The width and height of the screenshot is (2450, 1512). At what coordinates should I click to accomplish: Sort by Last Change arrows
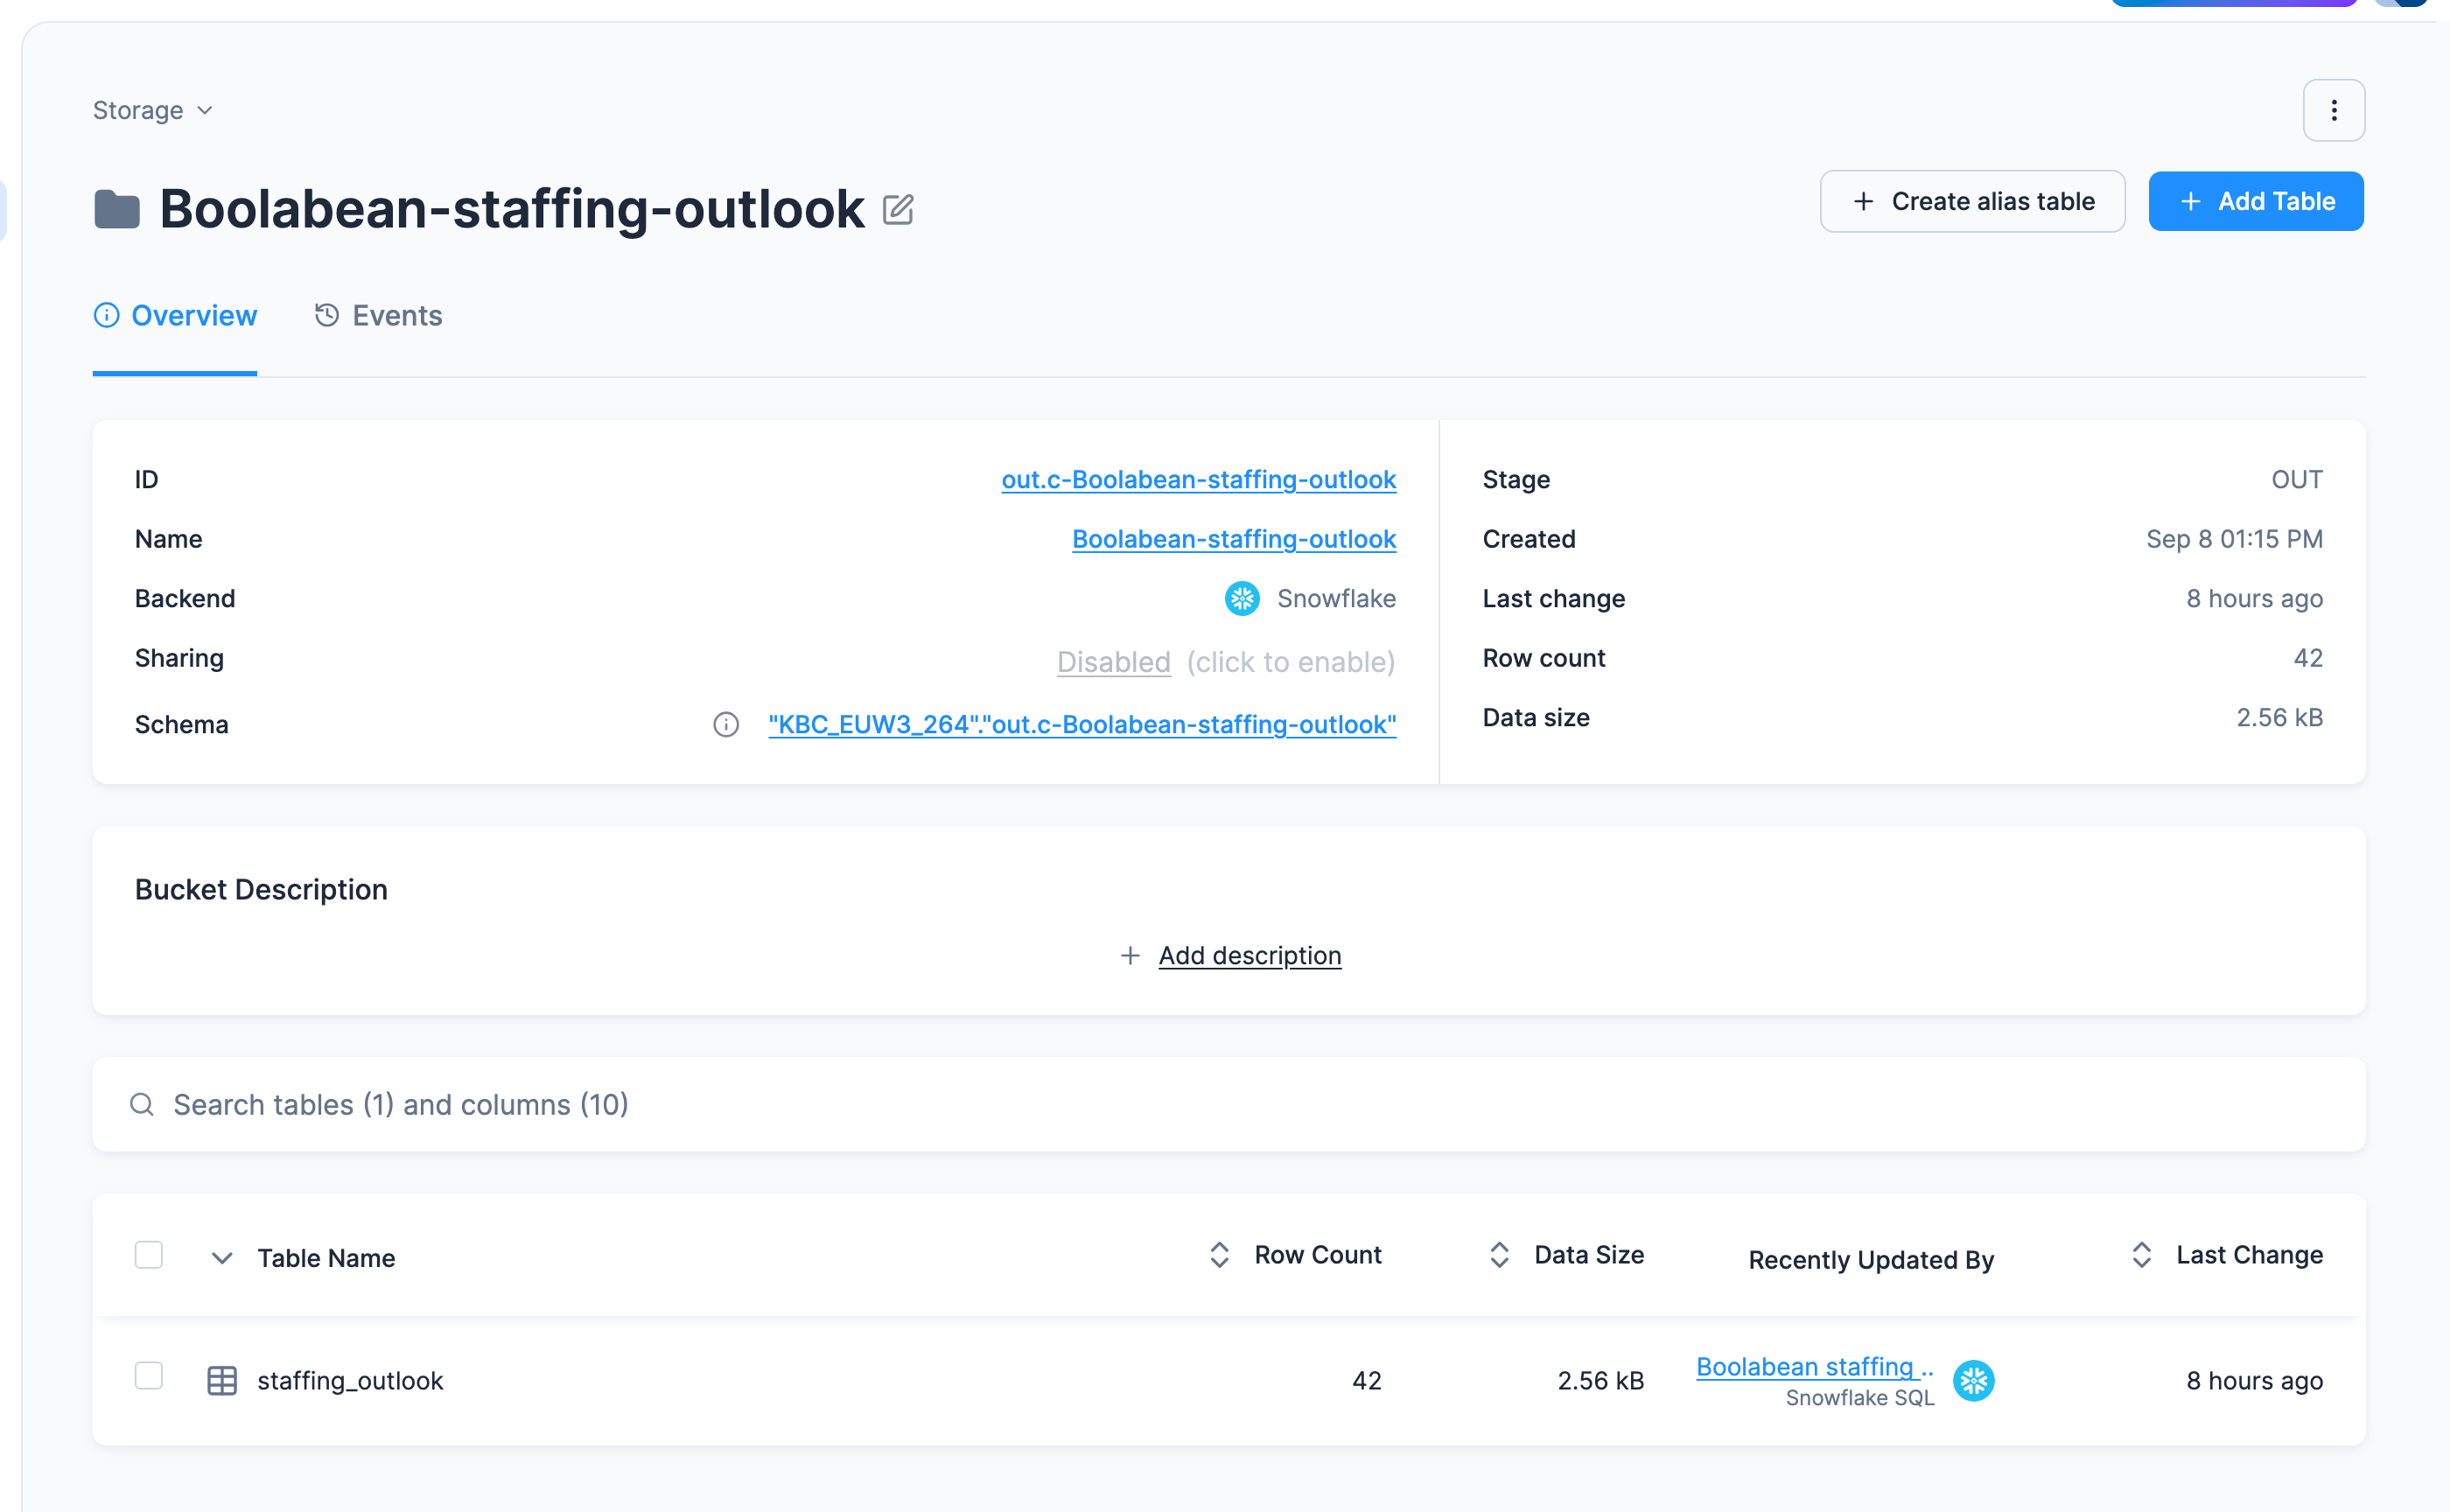2141,1255
